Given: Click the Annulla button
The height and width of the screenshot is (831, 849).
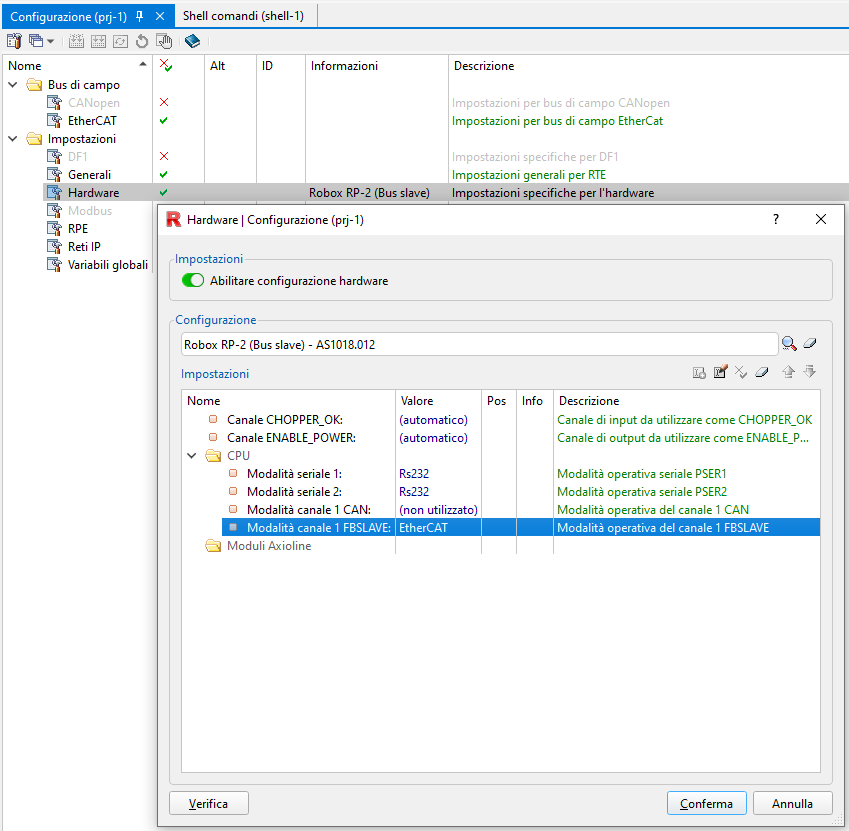Looking at the screenshot, I should (x=793, y=803).
